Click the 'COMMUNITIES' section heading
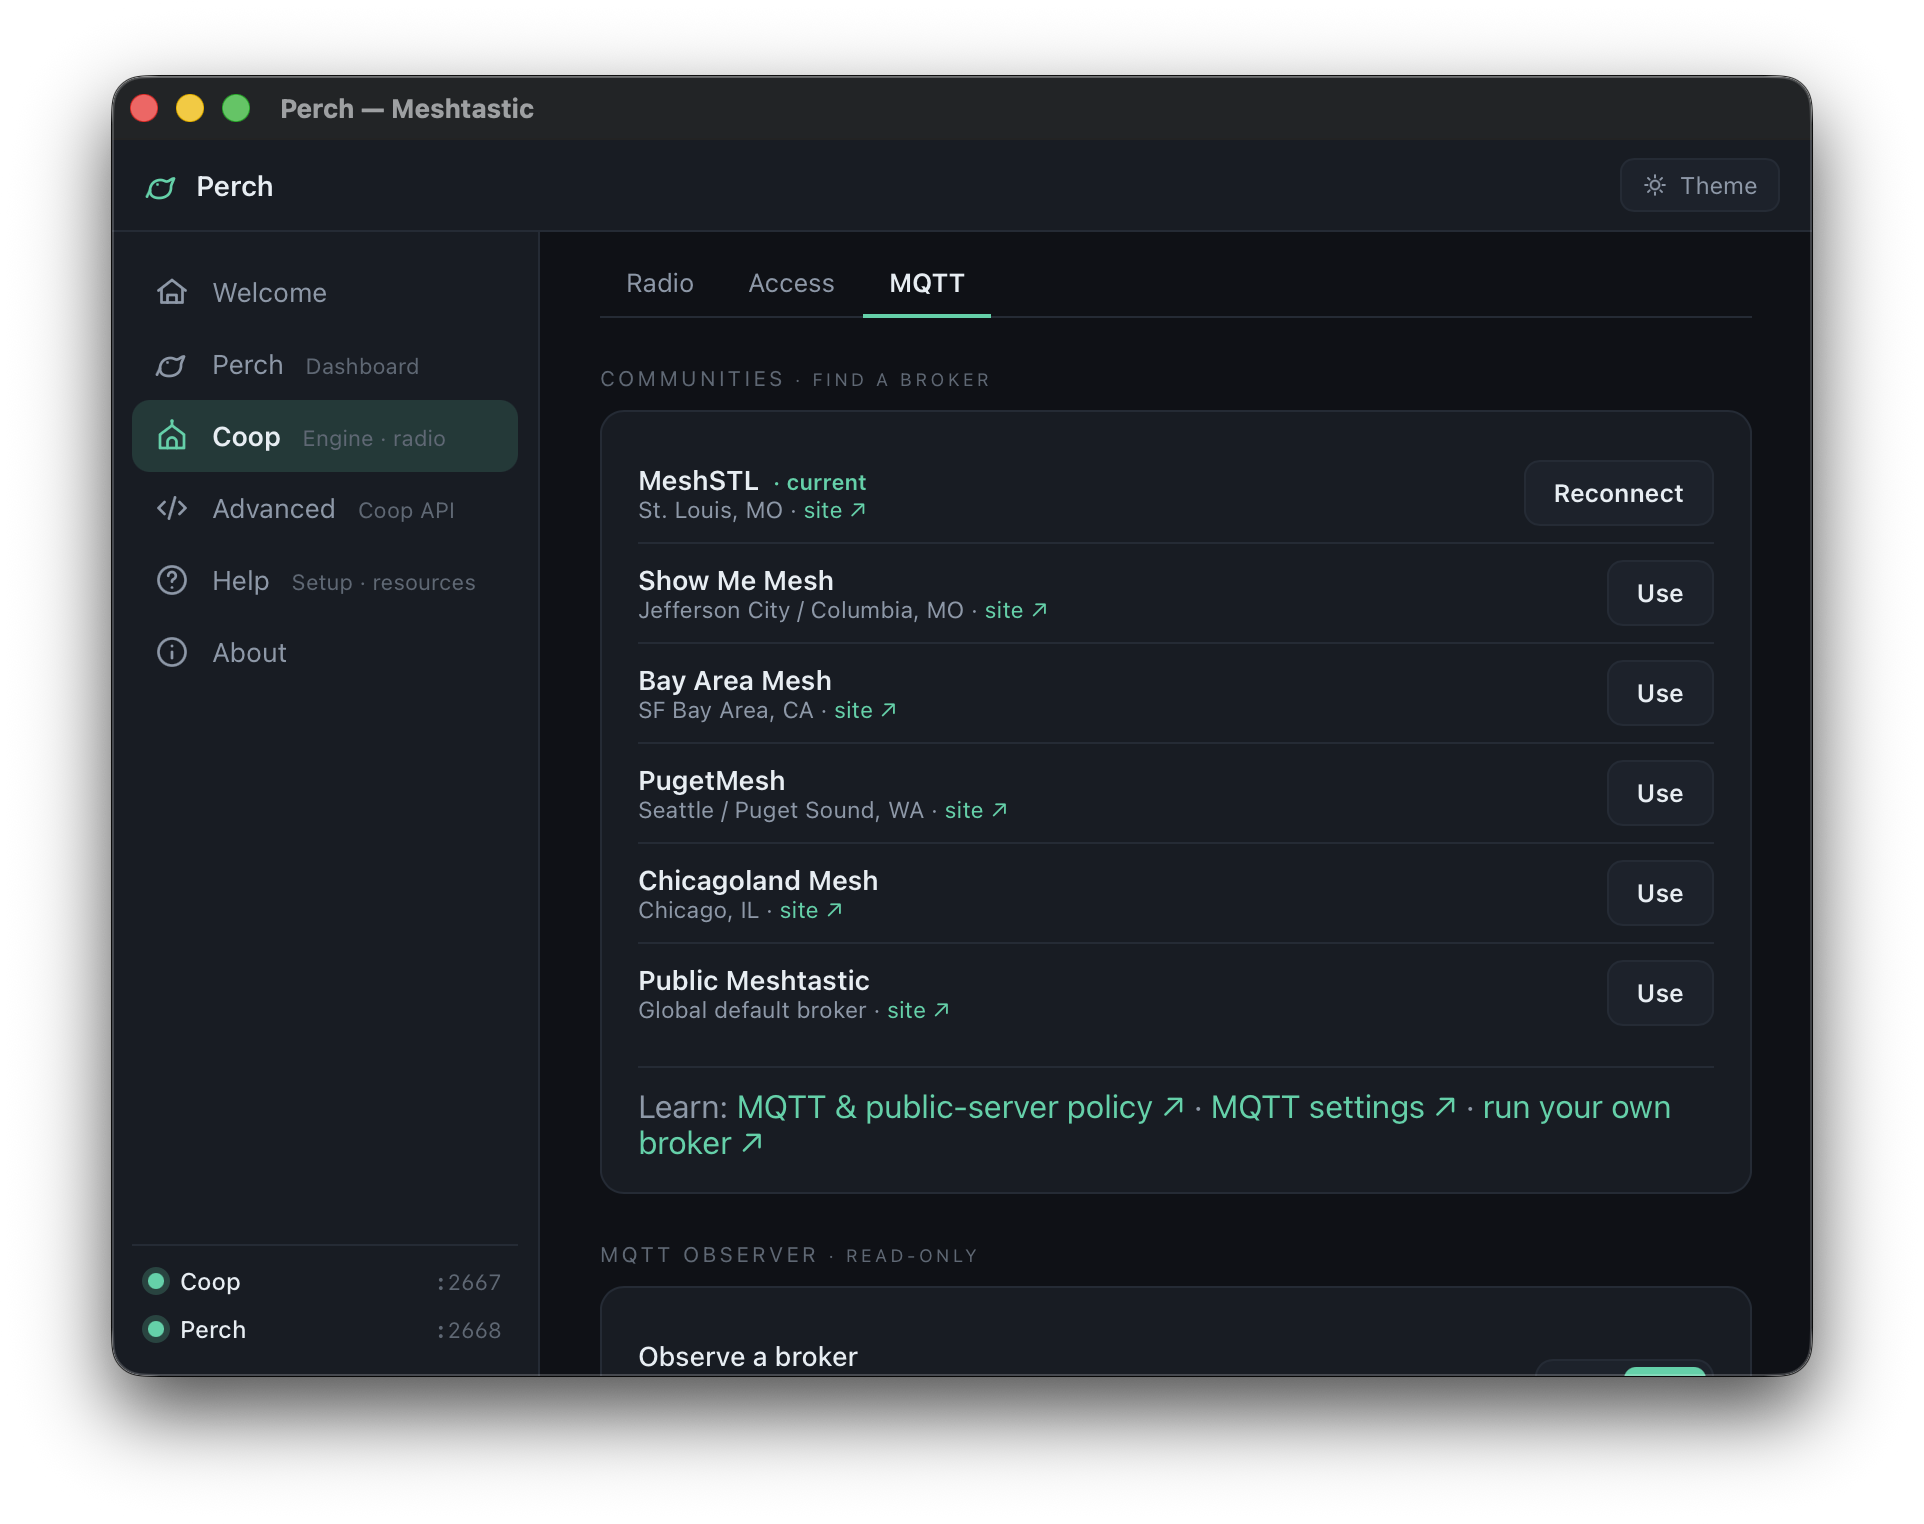1924x1524 pixels. point(692,379)
